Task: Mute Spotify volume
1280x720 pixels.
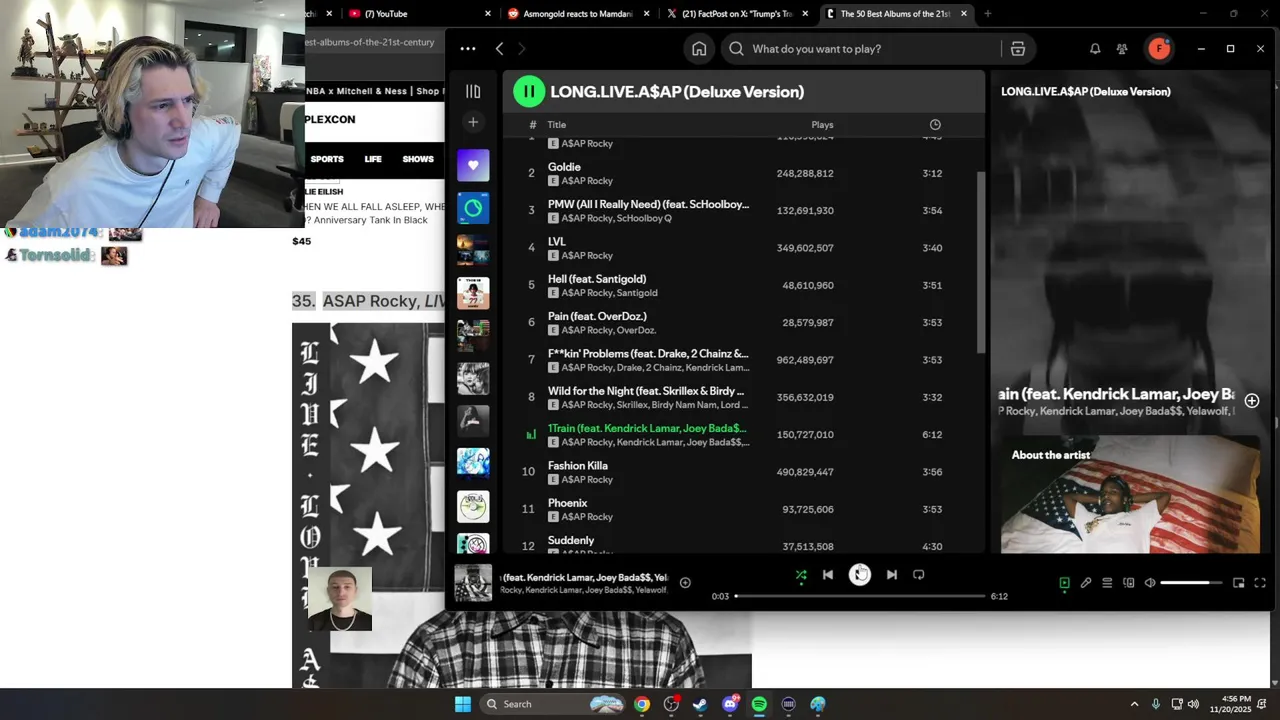Action: (1150, 583)
